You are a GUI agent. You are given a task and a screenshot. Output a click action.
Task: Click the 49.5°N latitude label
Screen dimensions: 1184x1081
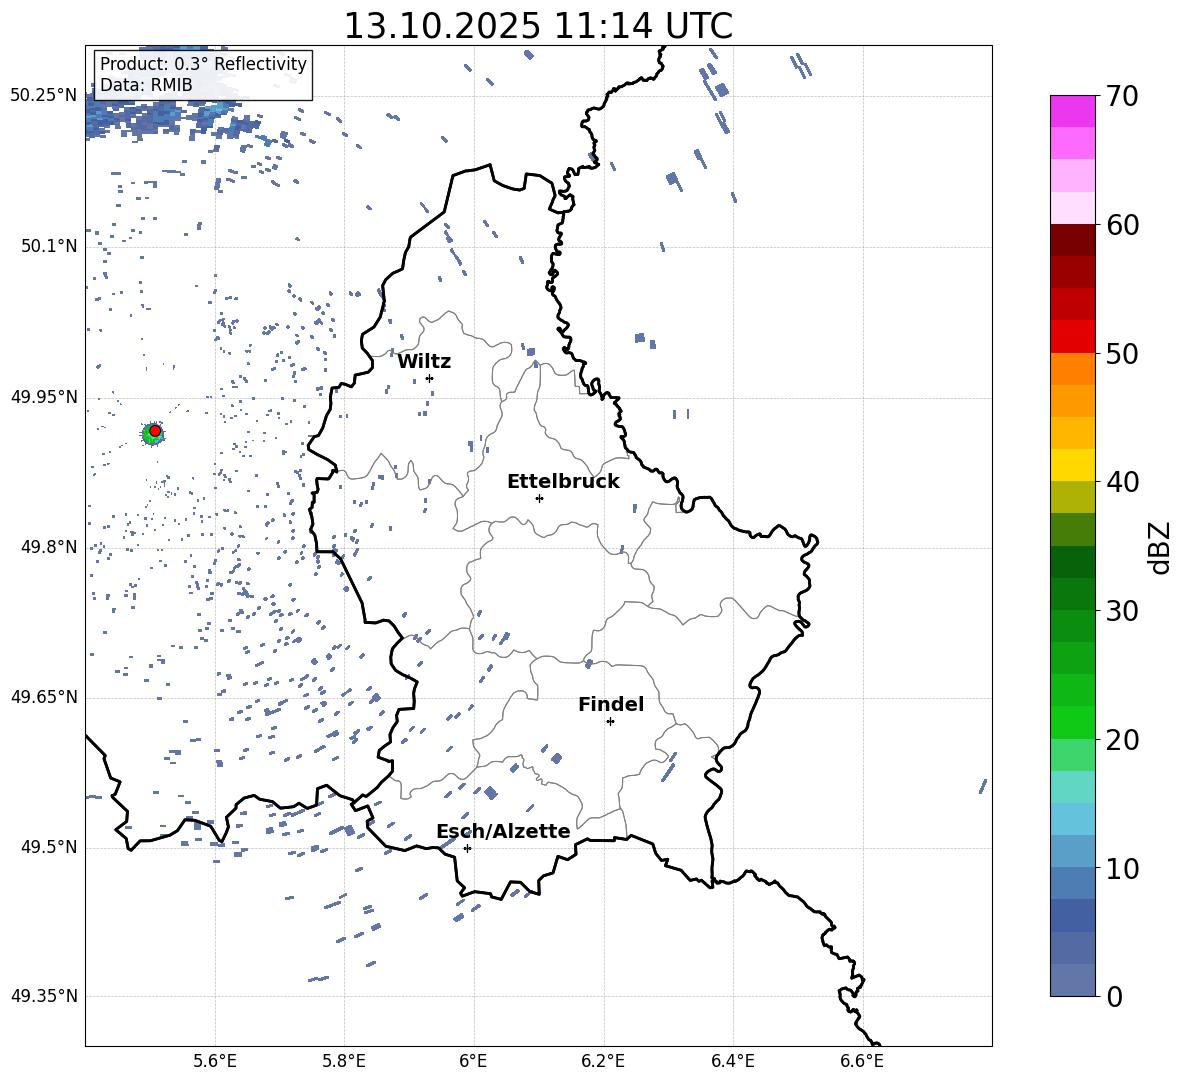[x=49, y=847]
